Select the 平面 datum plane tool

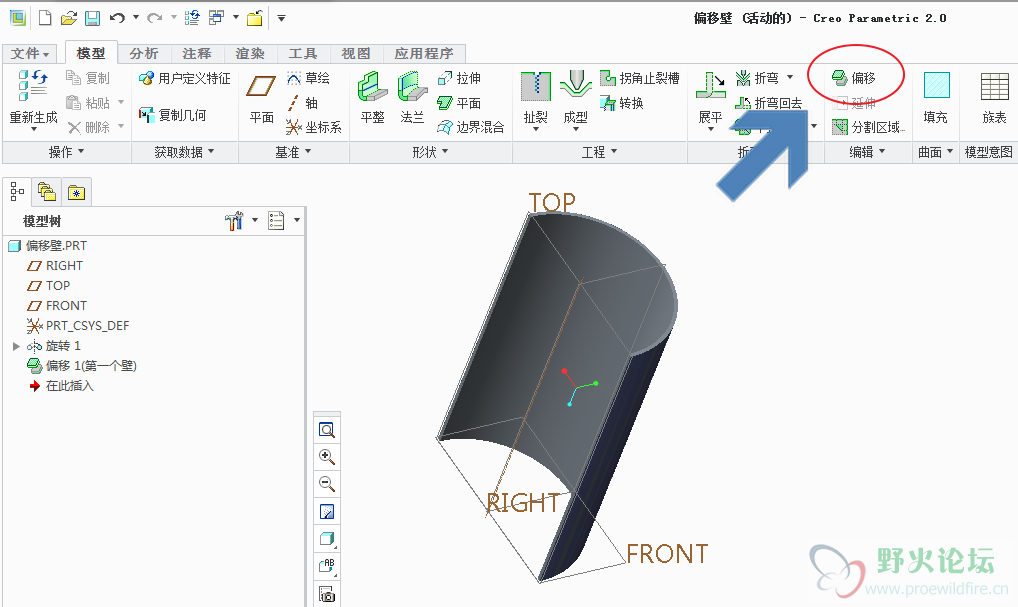(262, 99)
